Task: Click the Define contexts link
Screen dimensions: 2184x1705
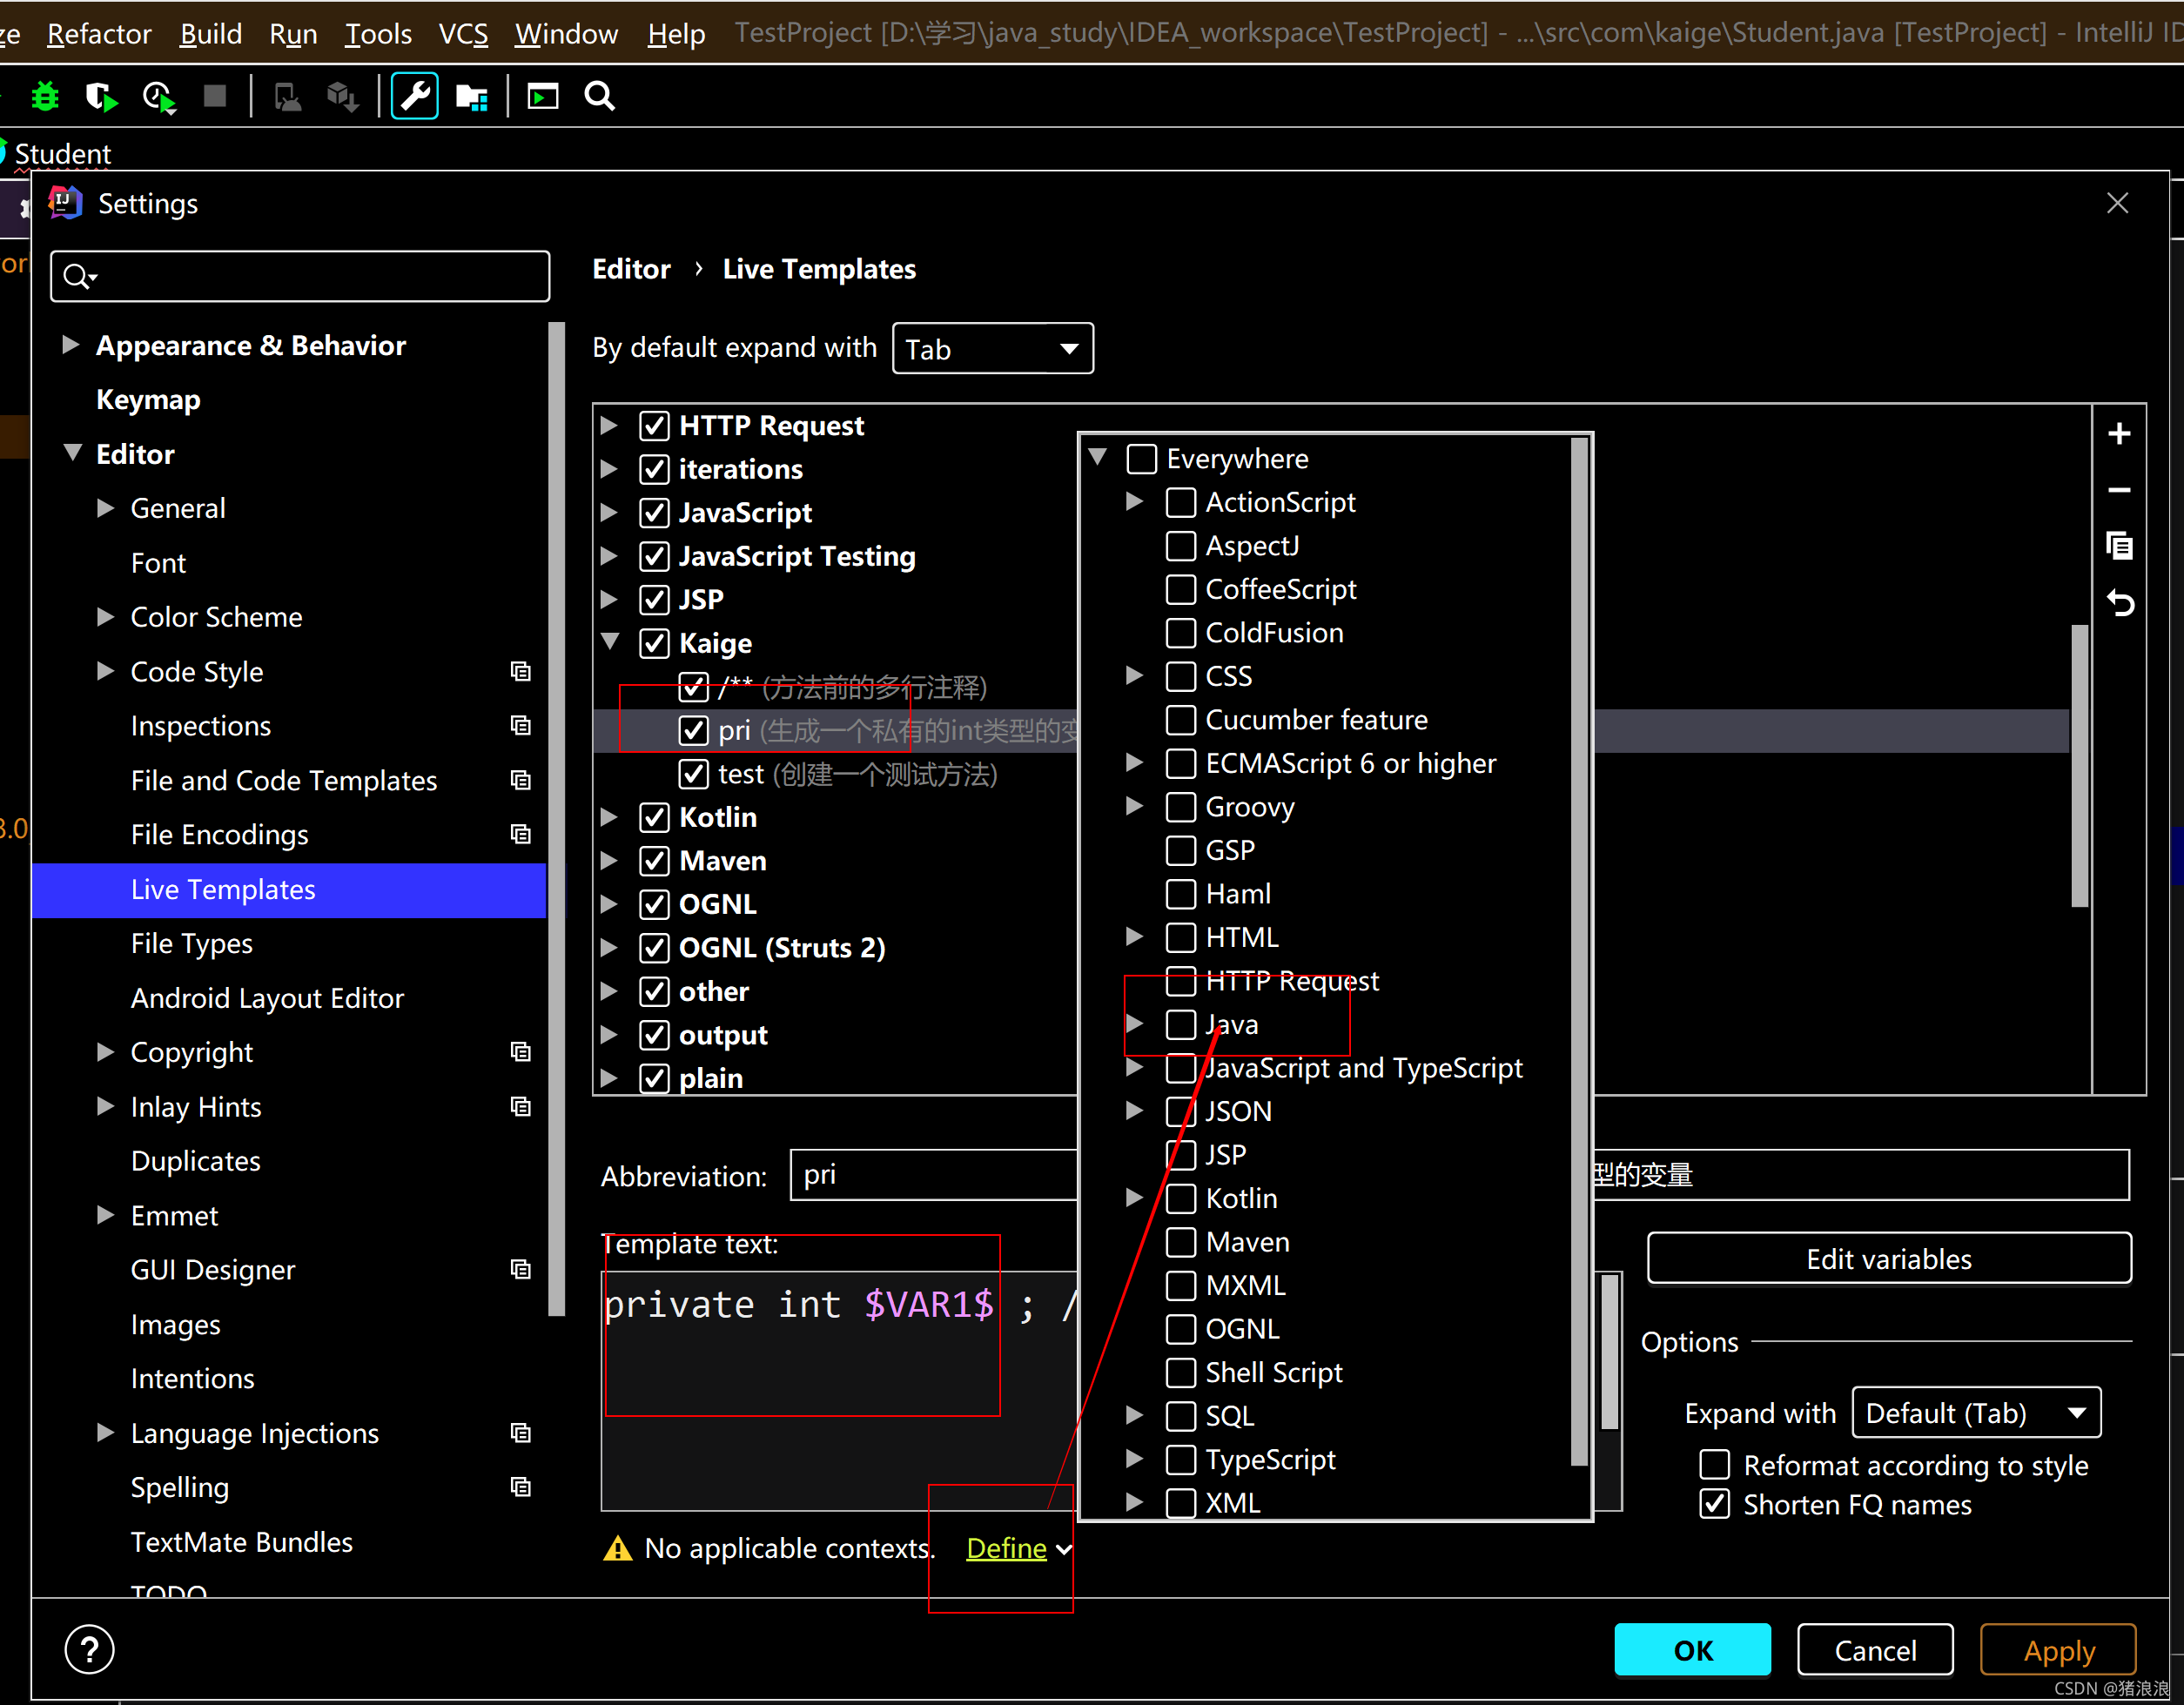Action: (x=1006, y=1548)
